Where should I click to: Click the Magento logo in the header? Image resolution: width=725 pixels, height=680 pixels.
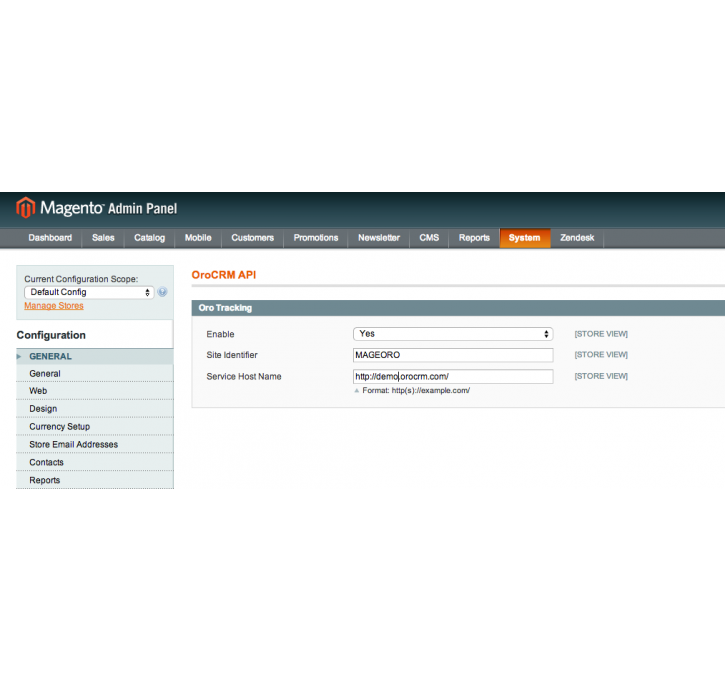pos(97,208)
